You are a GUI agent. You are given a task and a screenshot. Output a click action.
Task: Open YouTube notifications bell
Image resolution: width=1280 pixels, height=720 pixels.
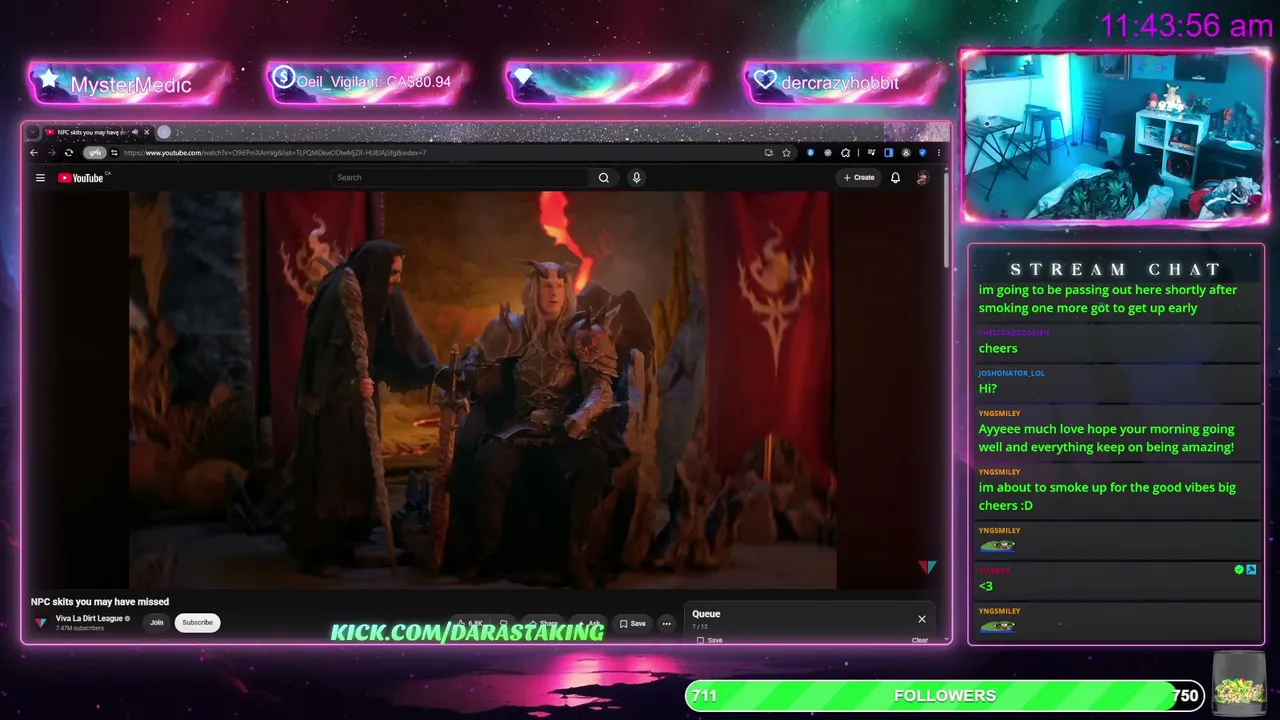pos(895,178)
